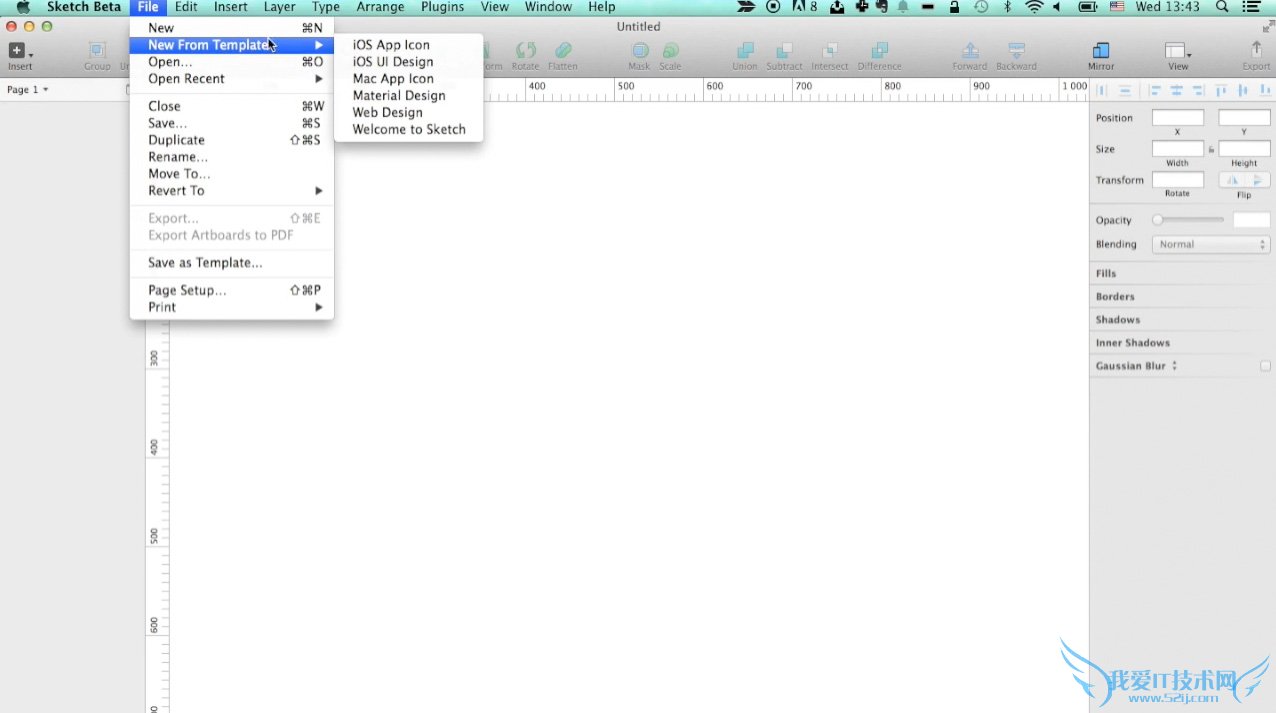Click the Width size input field
The height and width of the screenshot is (713, 1276).
coord(1178,149)
